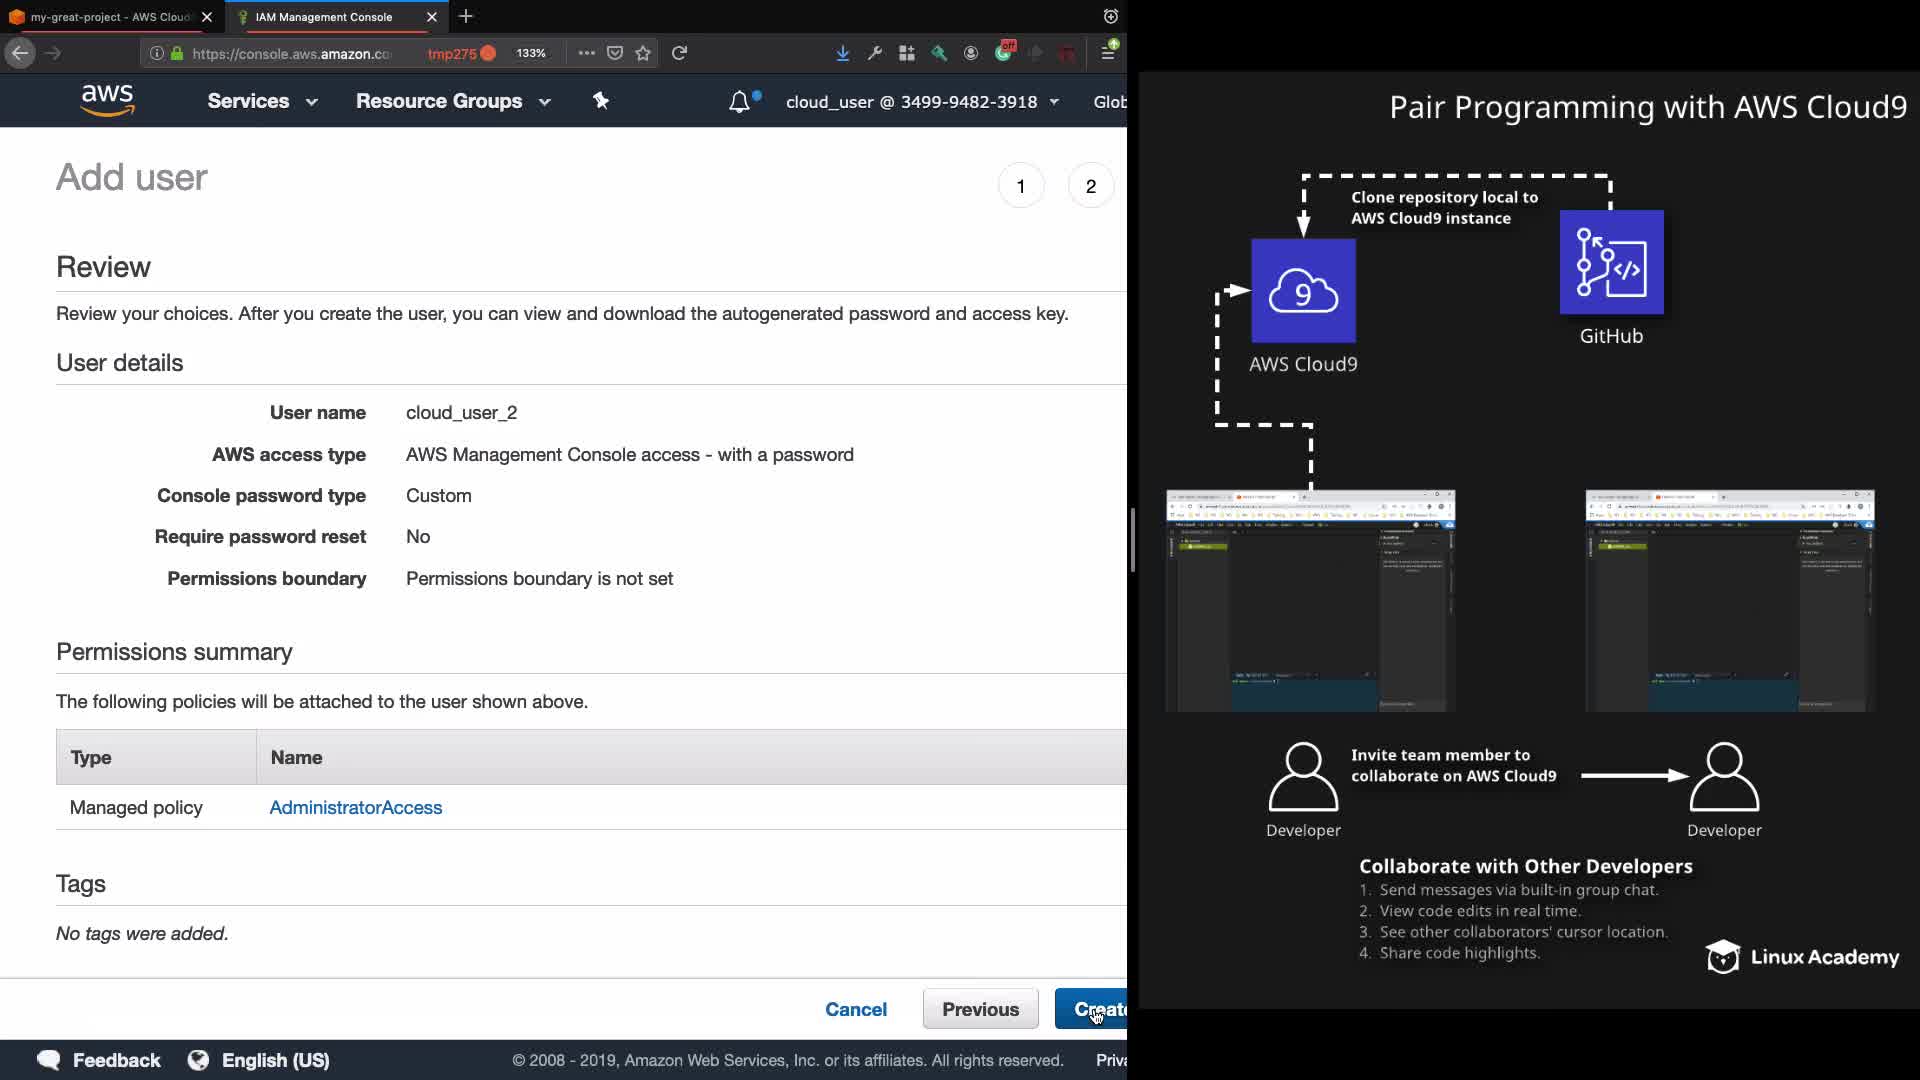Click the AWS logo home icon
1920x1080 pixels.
tap(107, 101)
